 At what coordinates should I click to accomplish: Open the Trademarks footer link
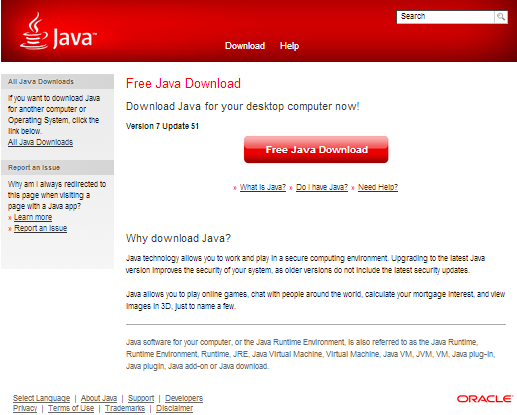click(125, 408)
